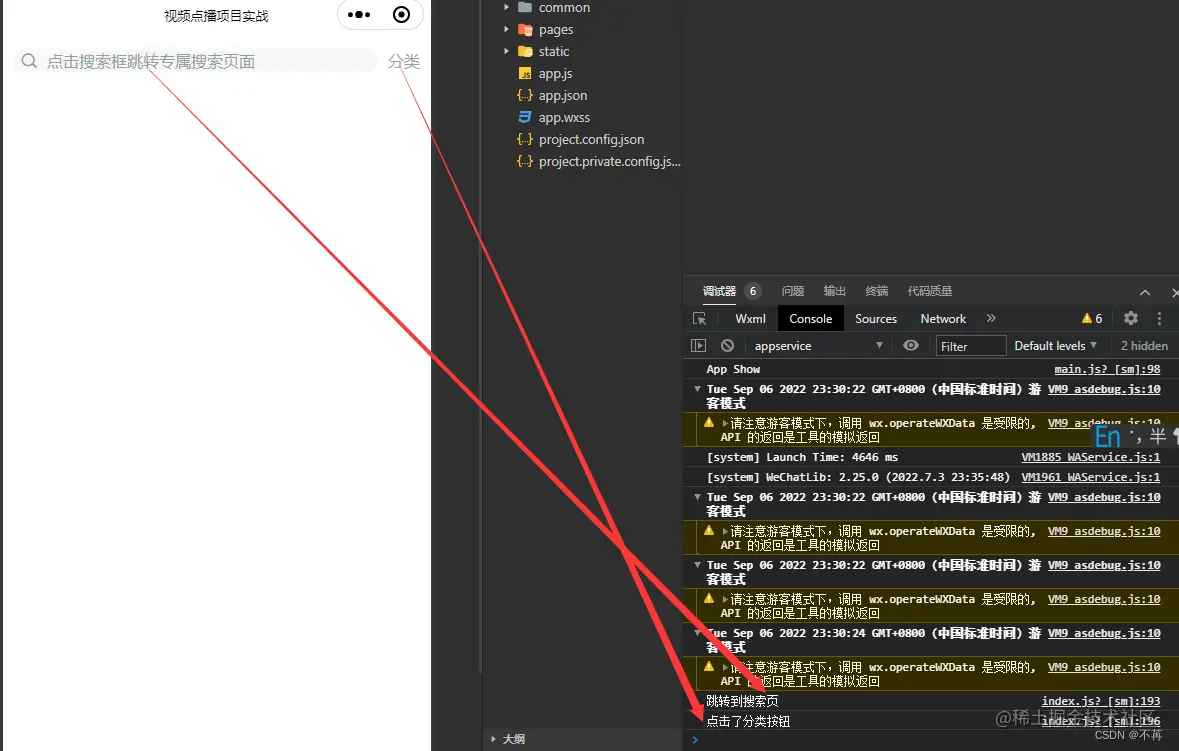
Task: Switch to the 终端 tab
Action: (877, 291)
